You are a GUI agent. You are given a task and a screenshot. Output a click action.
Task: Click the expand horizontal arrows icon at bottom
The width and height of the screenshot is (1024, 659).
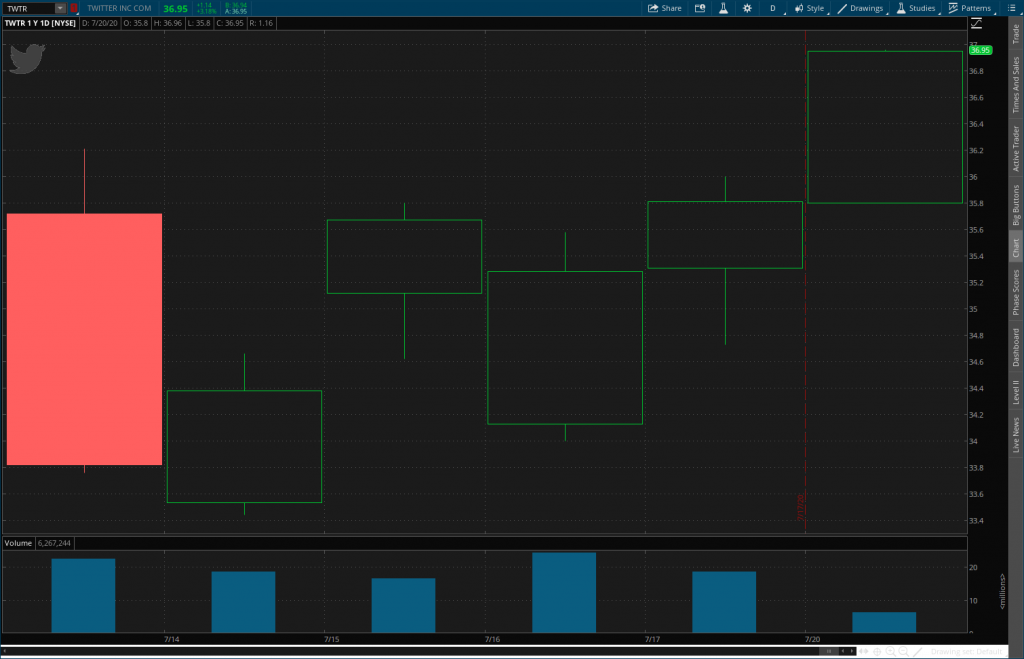(863, 651)
